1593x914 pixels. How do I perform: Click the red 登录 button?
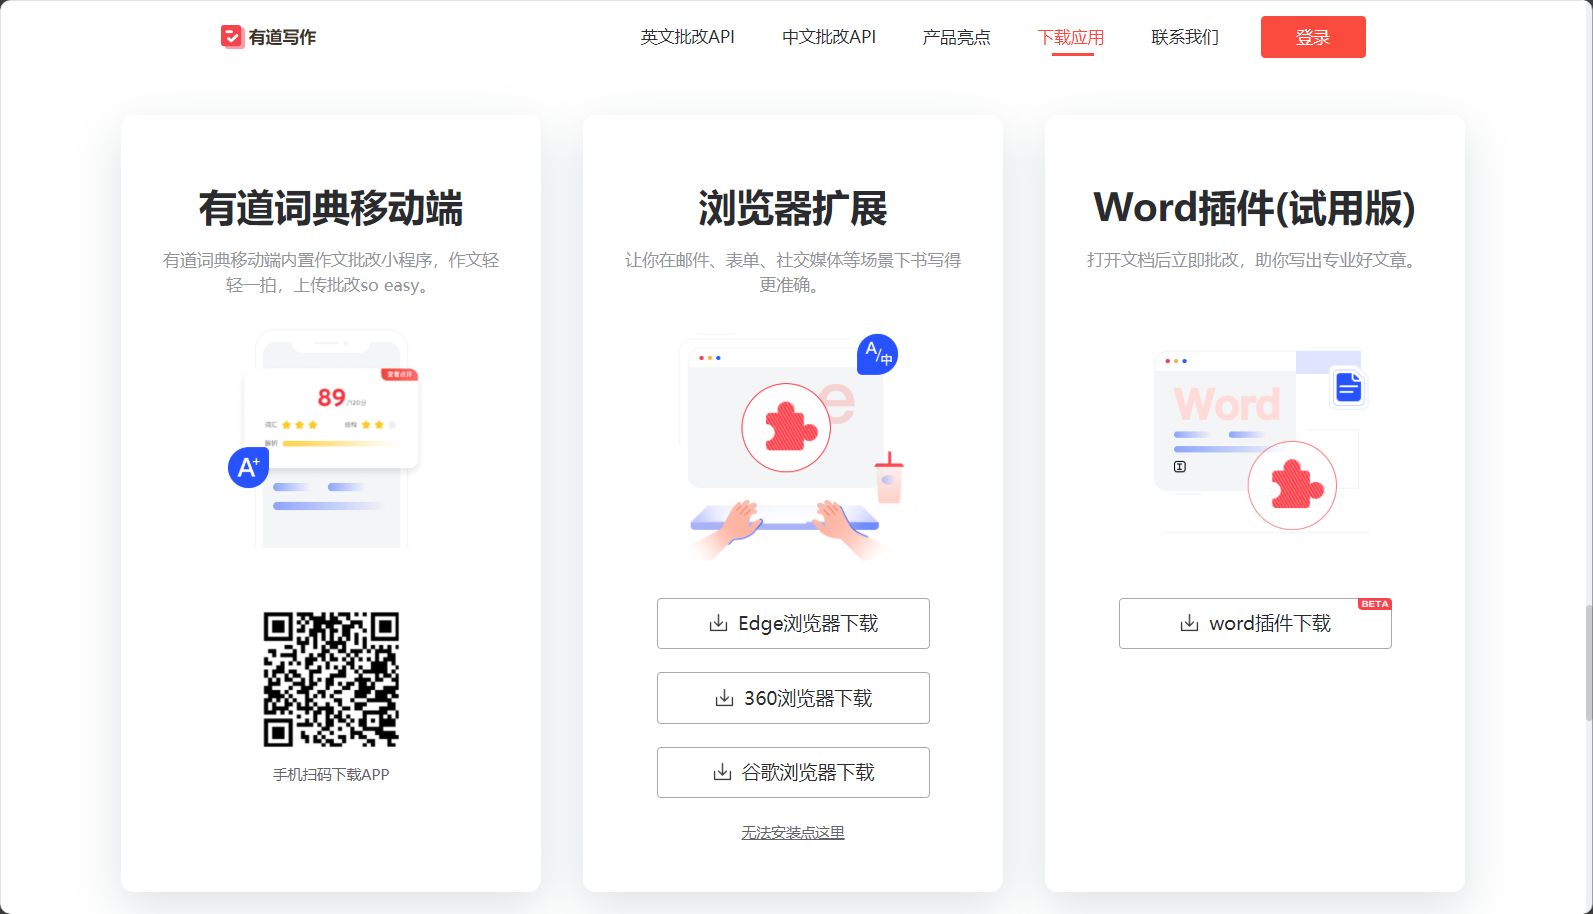click(x=1313, y=37)
